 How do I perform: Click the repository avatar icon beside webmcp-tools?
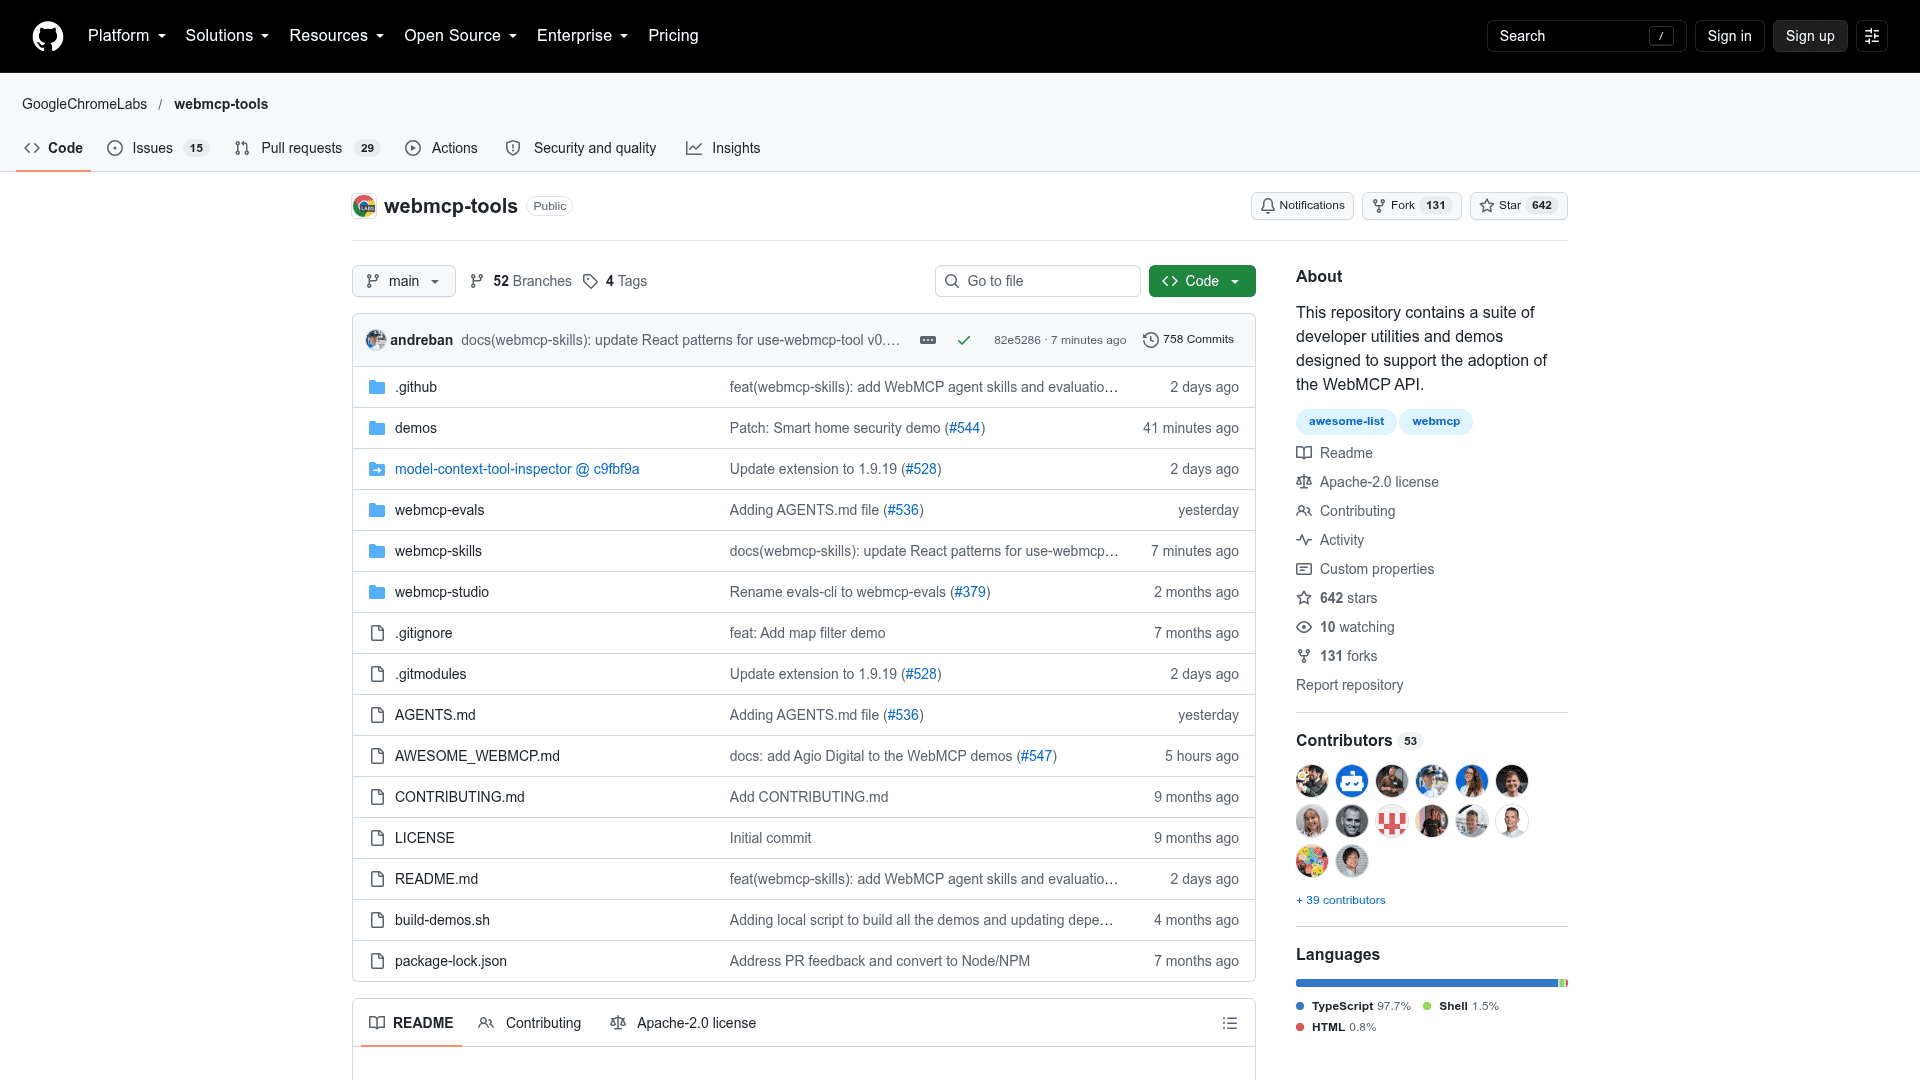click(x=364, y=206)
